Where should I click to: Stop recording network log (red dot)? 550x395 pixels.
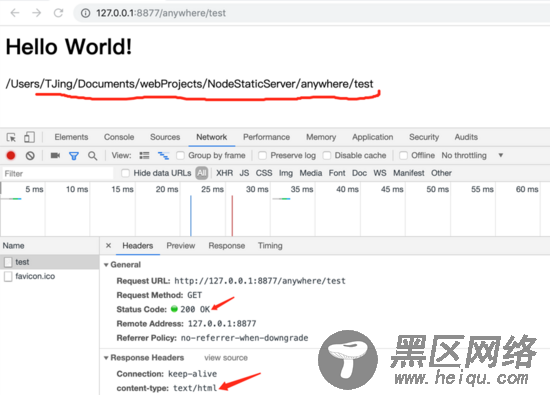click(x=11, y=155)
